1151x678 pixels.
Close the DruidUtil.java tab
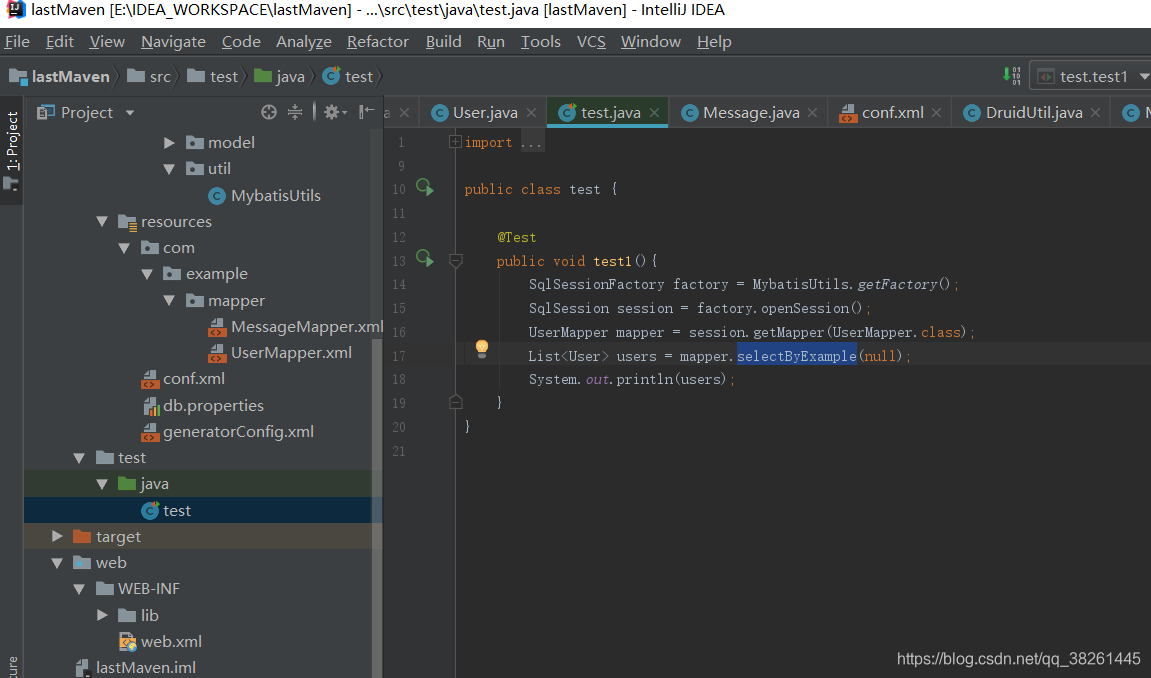(x=1095, y=112)
